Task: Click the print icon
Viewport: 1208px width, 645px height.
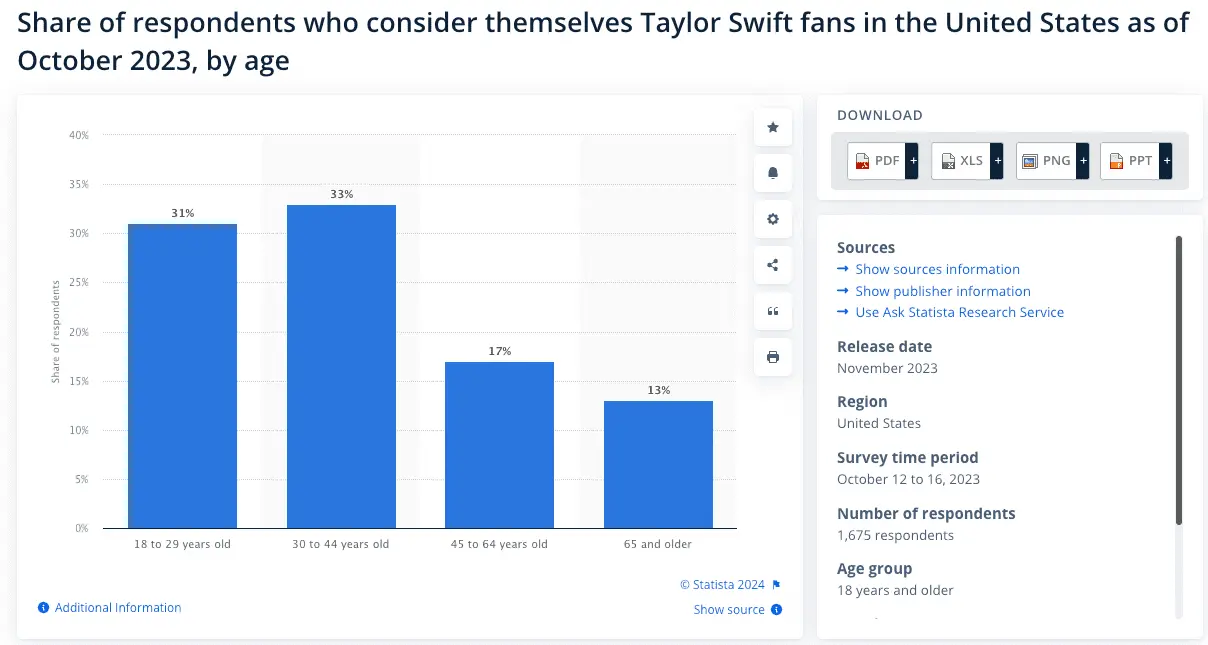Action: (x=772, y=357)
